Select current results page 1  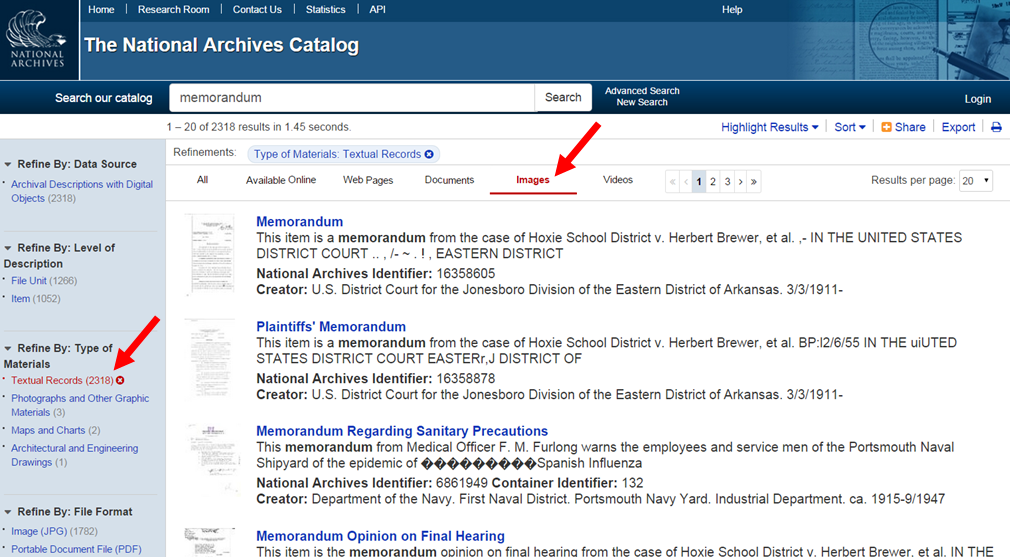(699, 182)
